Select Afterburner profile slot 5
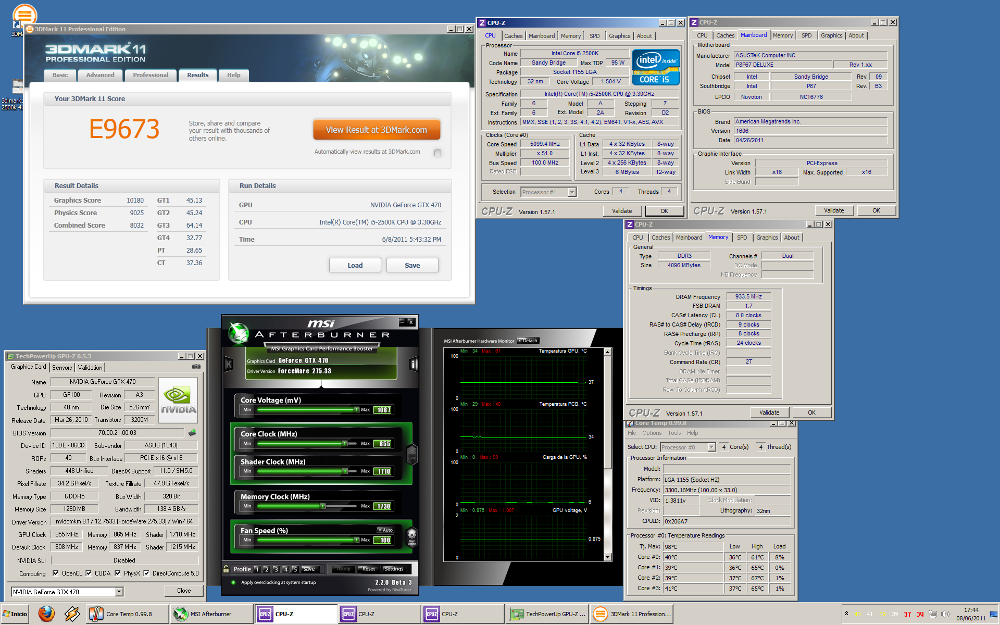 click(x=295, y=569)
